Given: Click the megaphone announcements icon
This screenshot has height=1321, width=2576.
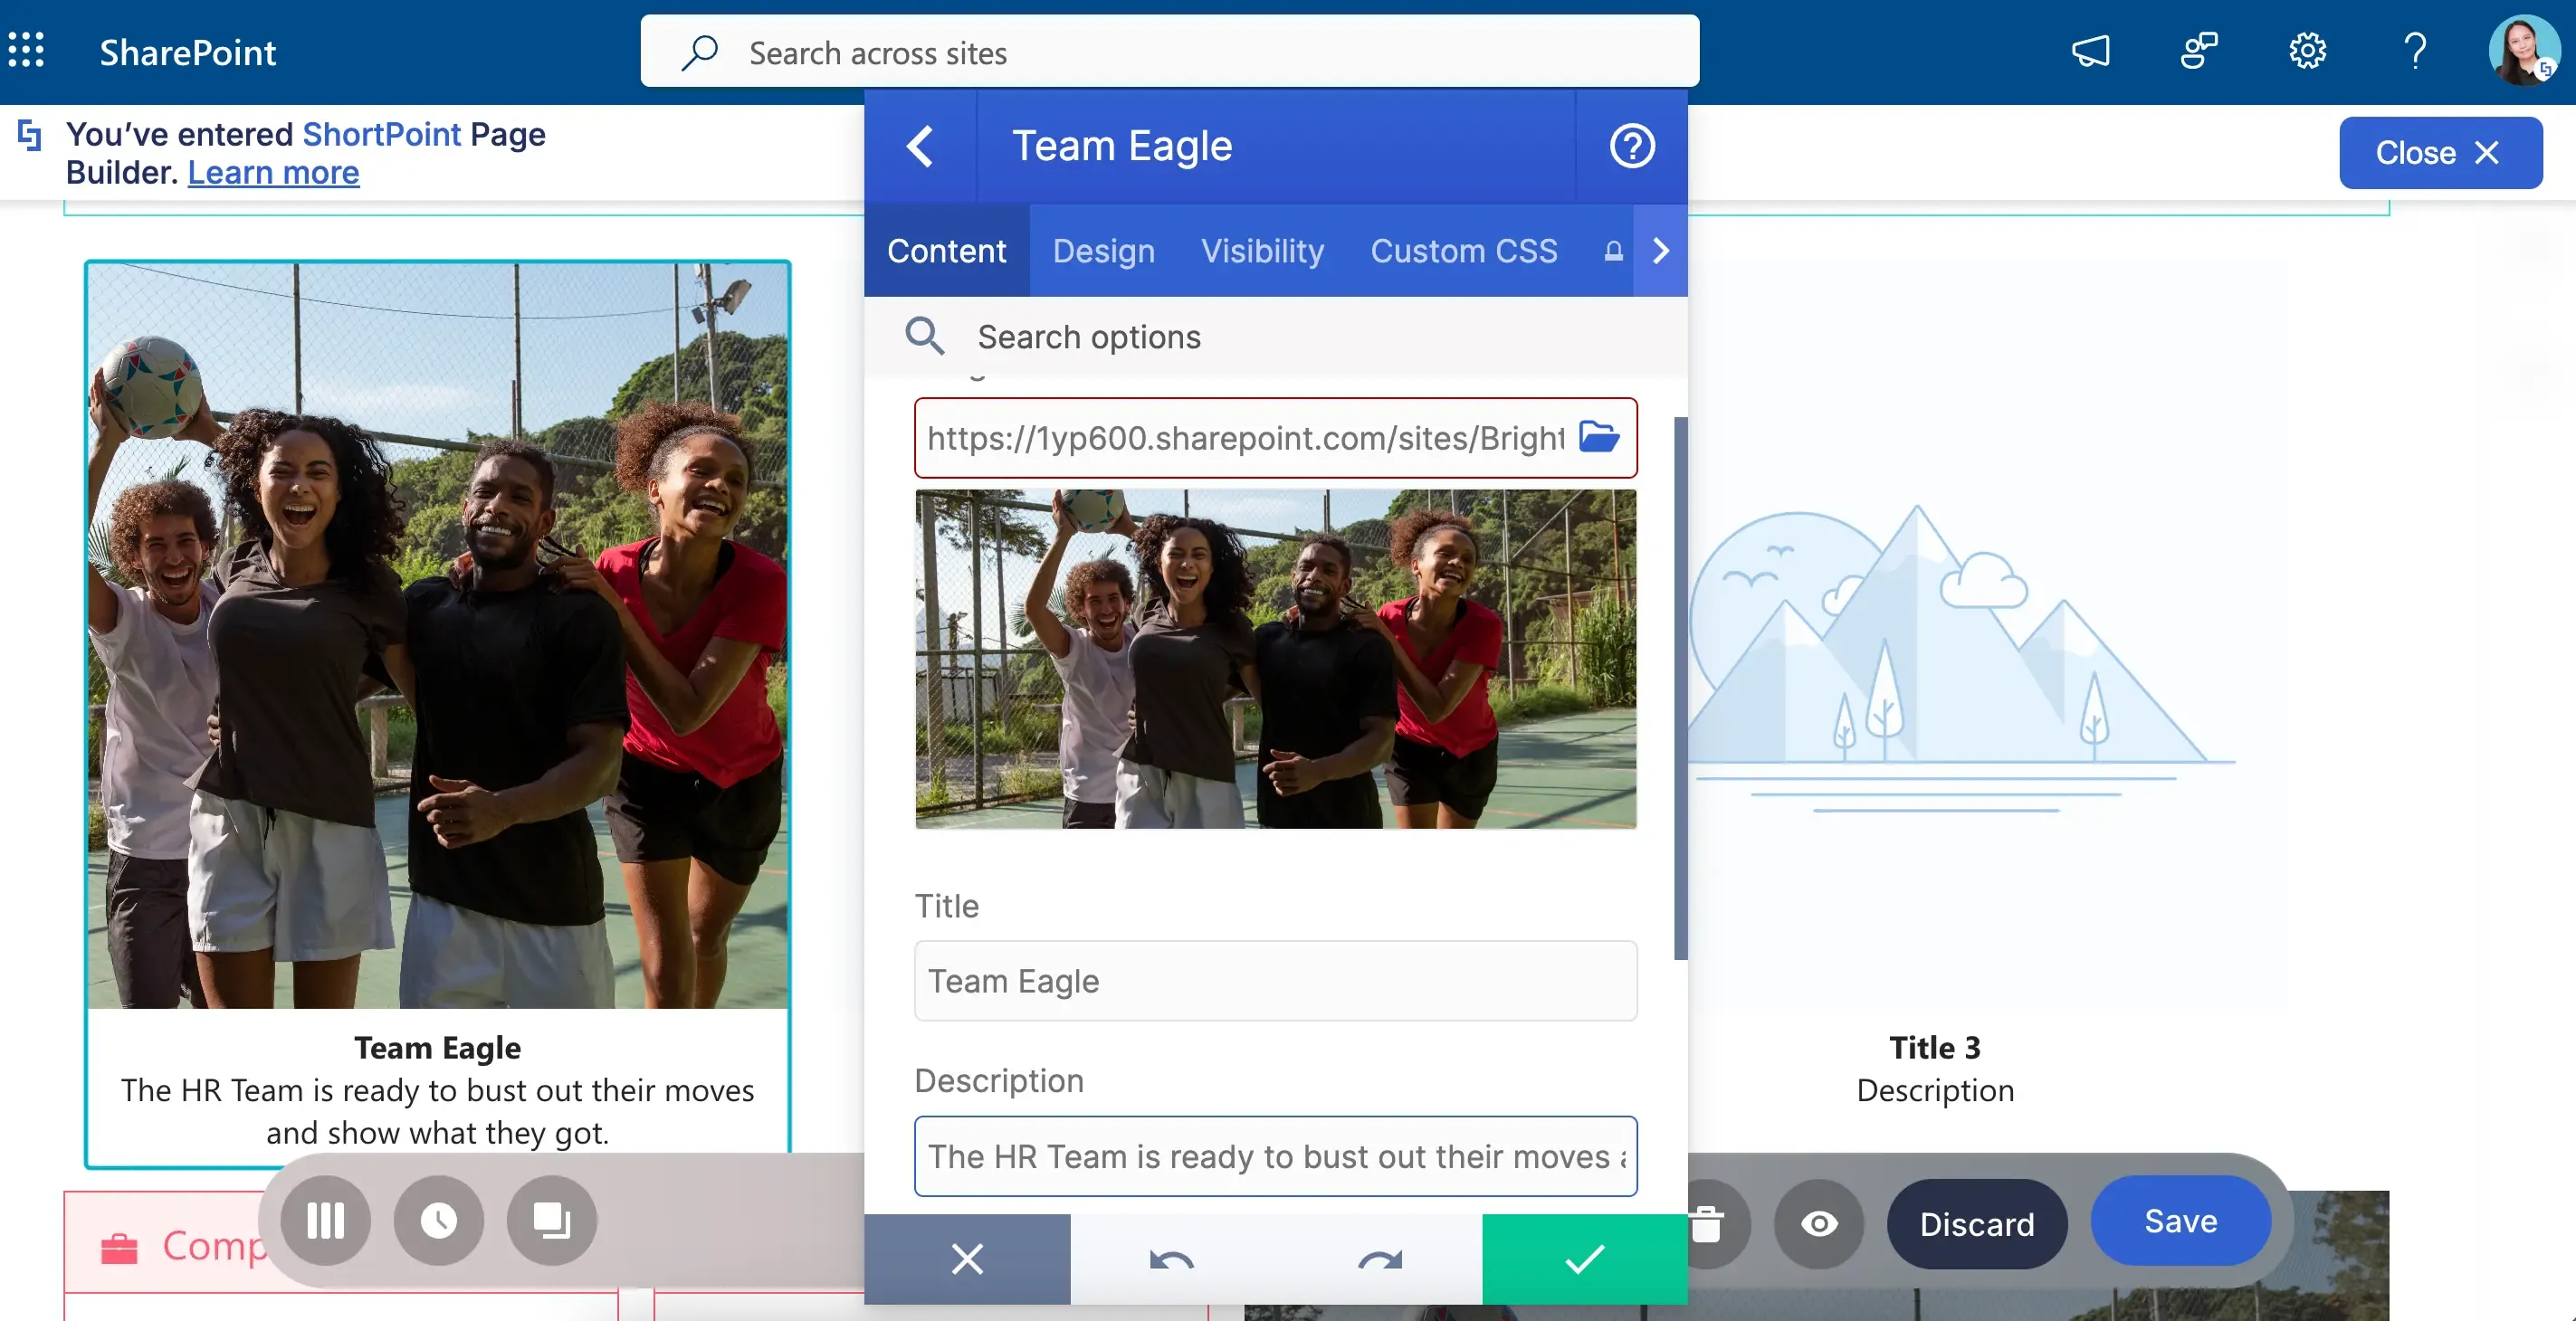Looking at the screenshot, I should 2090,50.
